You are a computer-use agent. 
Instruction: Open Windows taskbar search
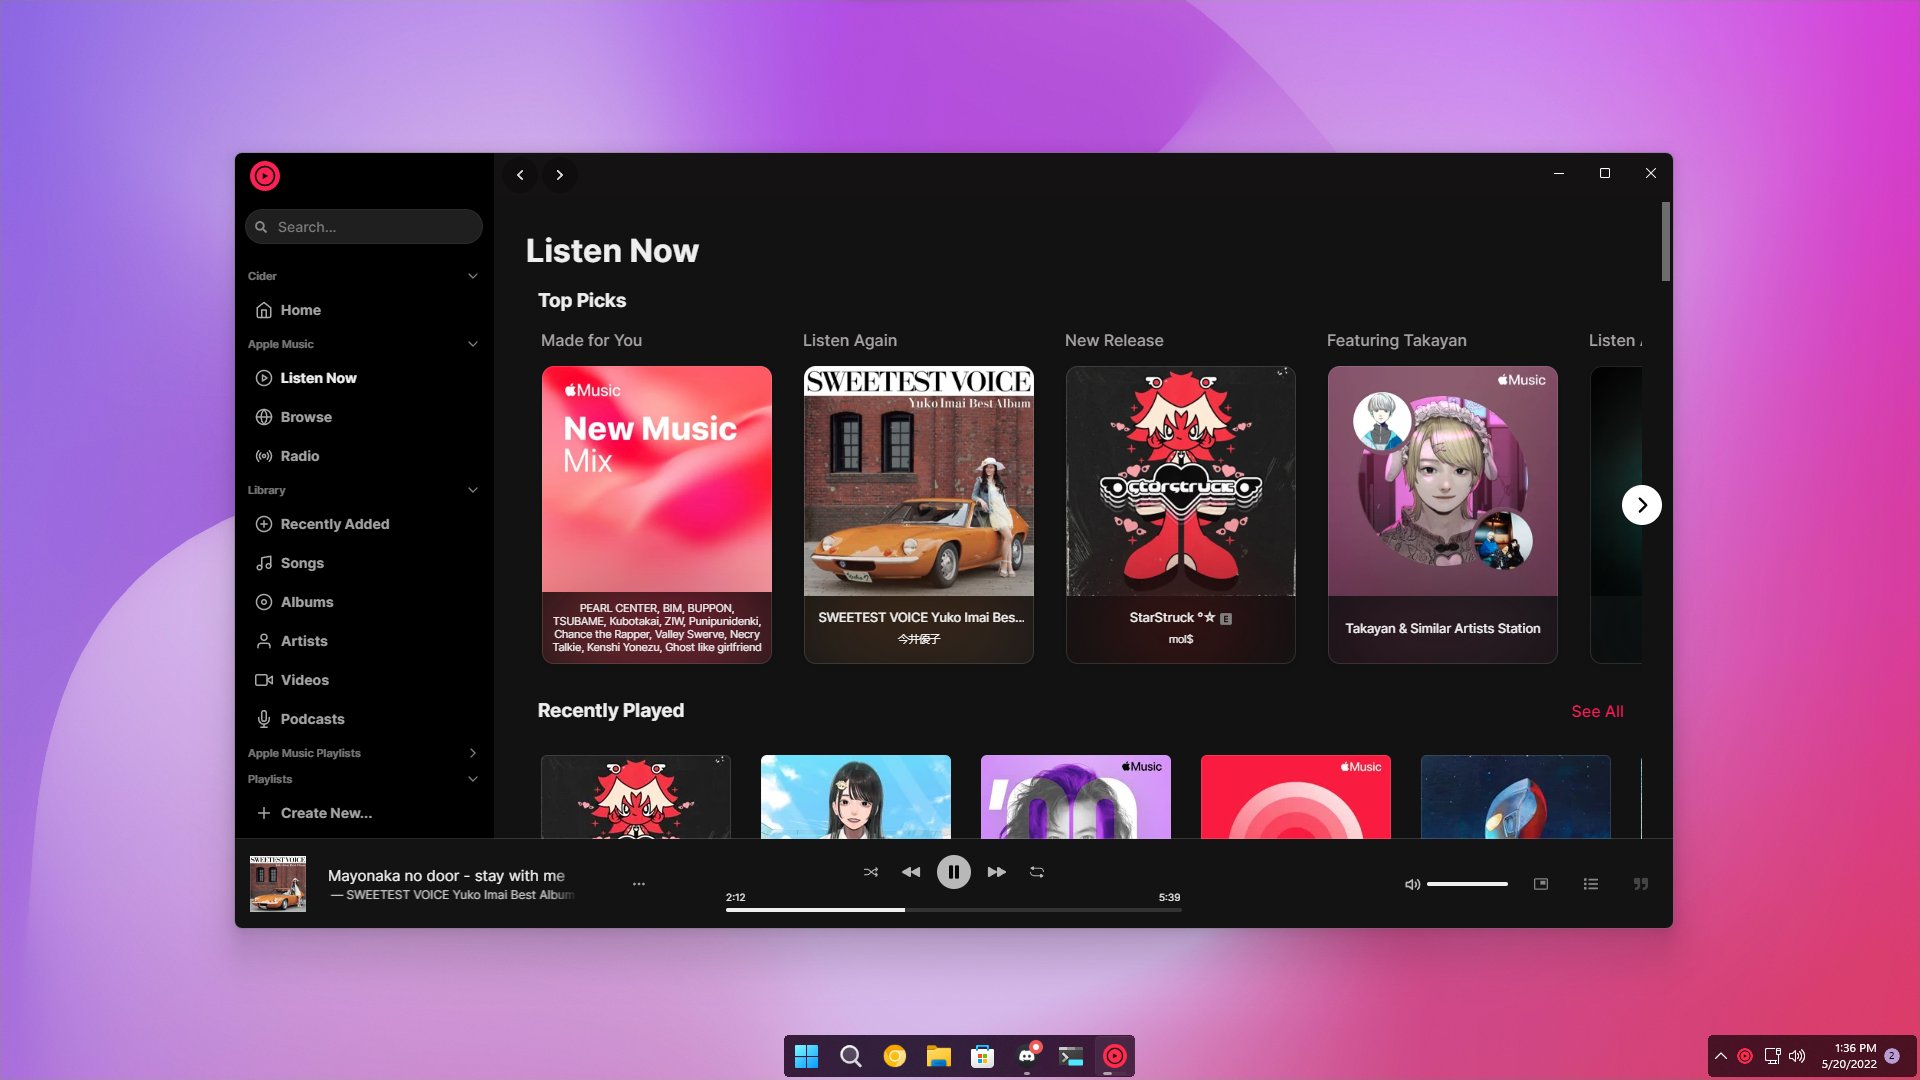tap(851, 1056)
